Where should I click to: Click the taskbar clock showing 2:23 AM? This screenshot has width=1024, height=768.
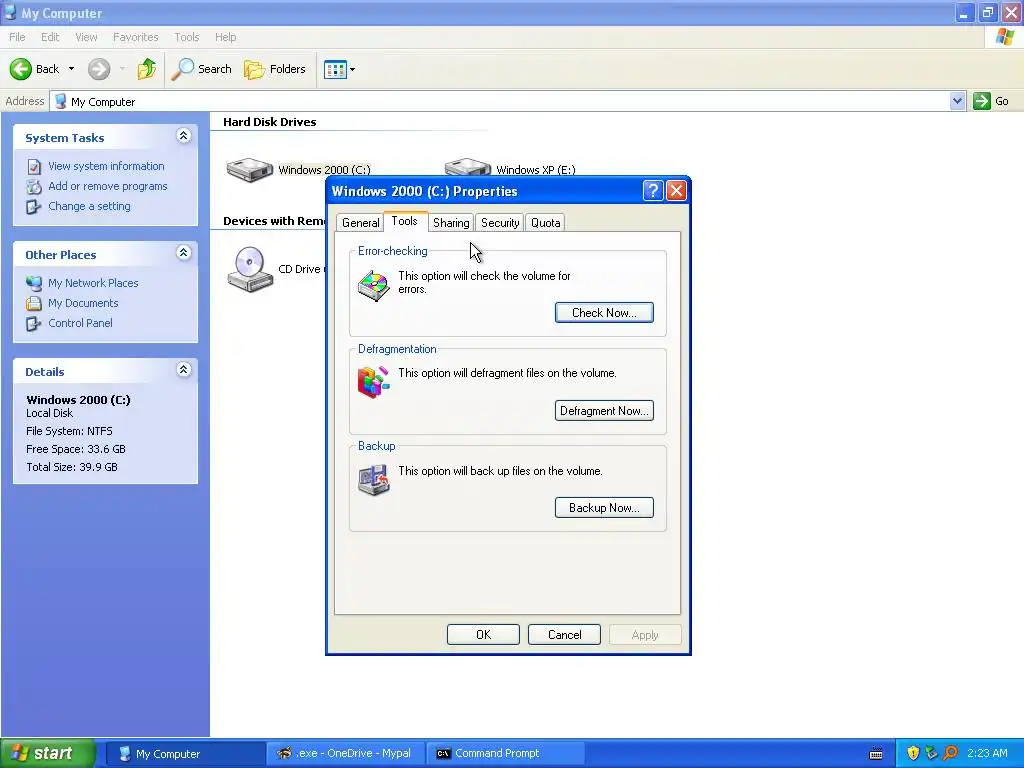pyautogui.click(x=987, y=753)
